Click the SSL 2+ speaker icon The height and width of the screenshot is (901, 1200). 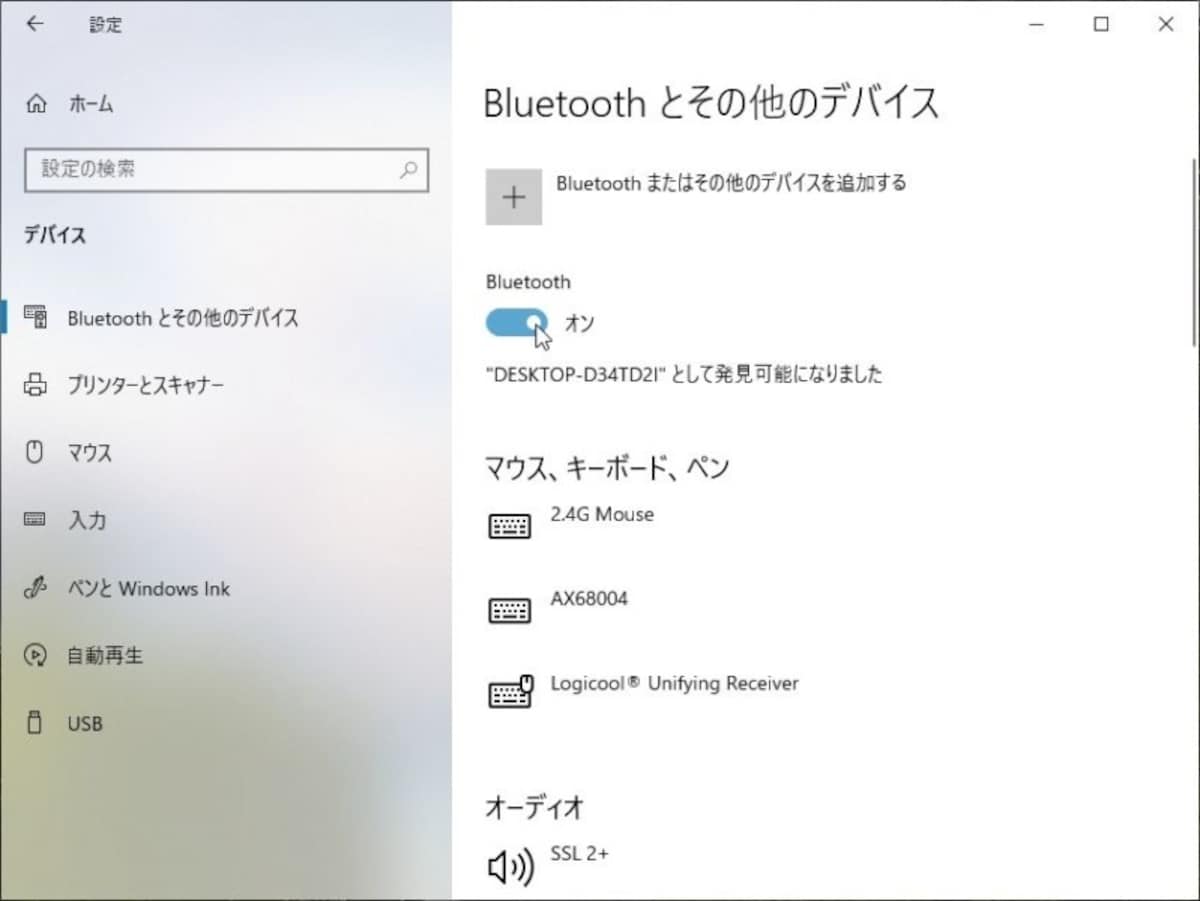point(510,867)
